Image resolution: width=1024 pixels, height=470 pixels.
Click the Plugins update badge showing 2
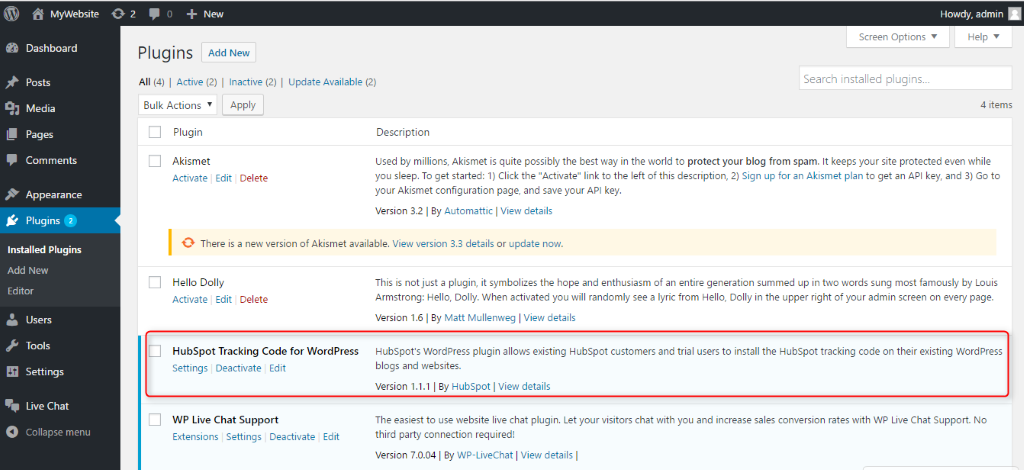pyautogui.click(x=71, y=221)
